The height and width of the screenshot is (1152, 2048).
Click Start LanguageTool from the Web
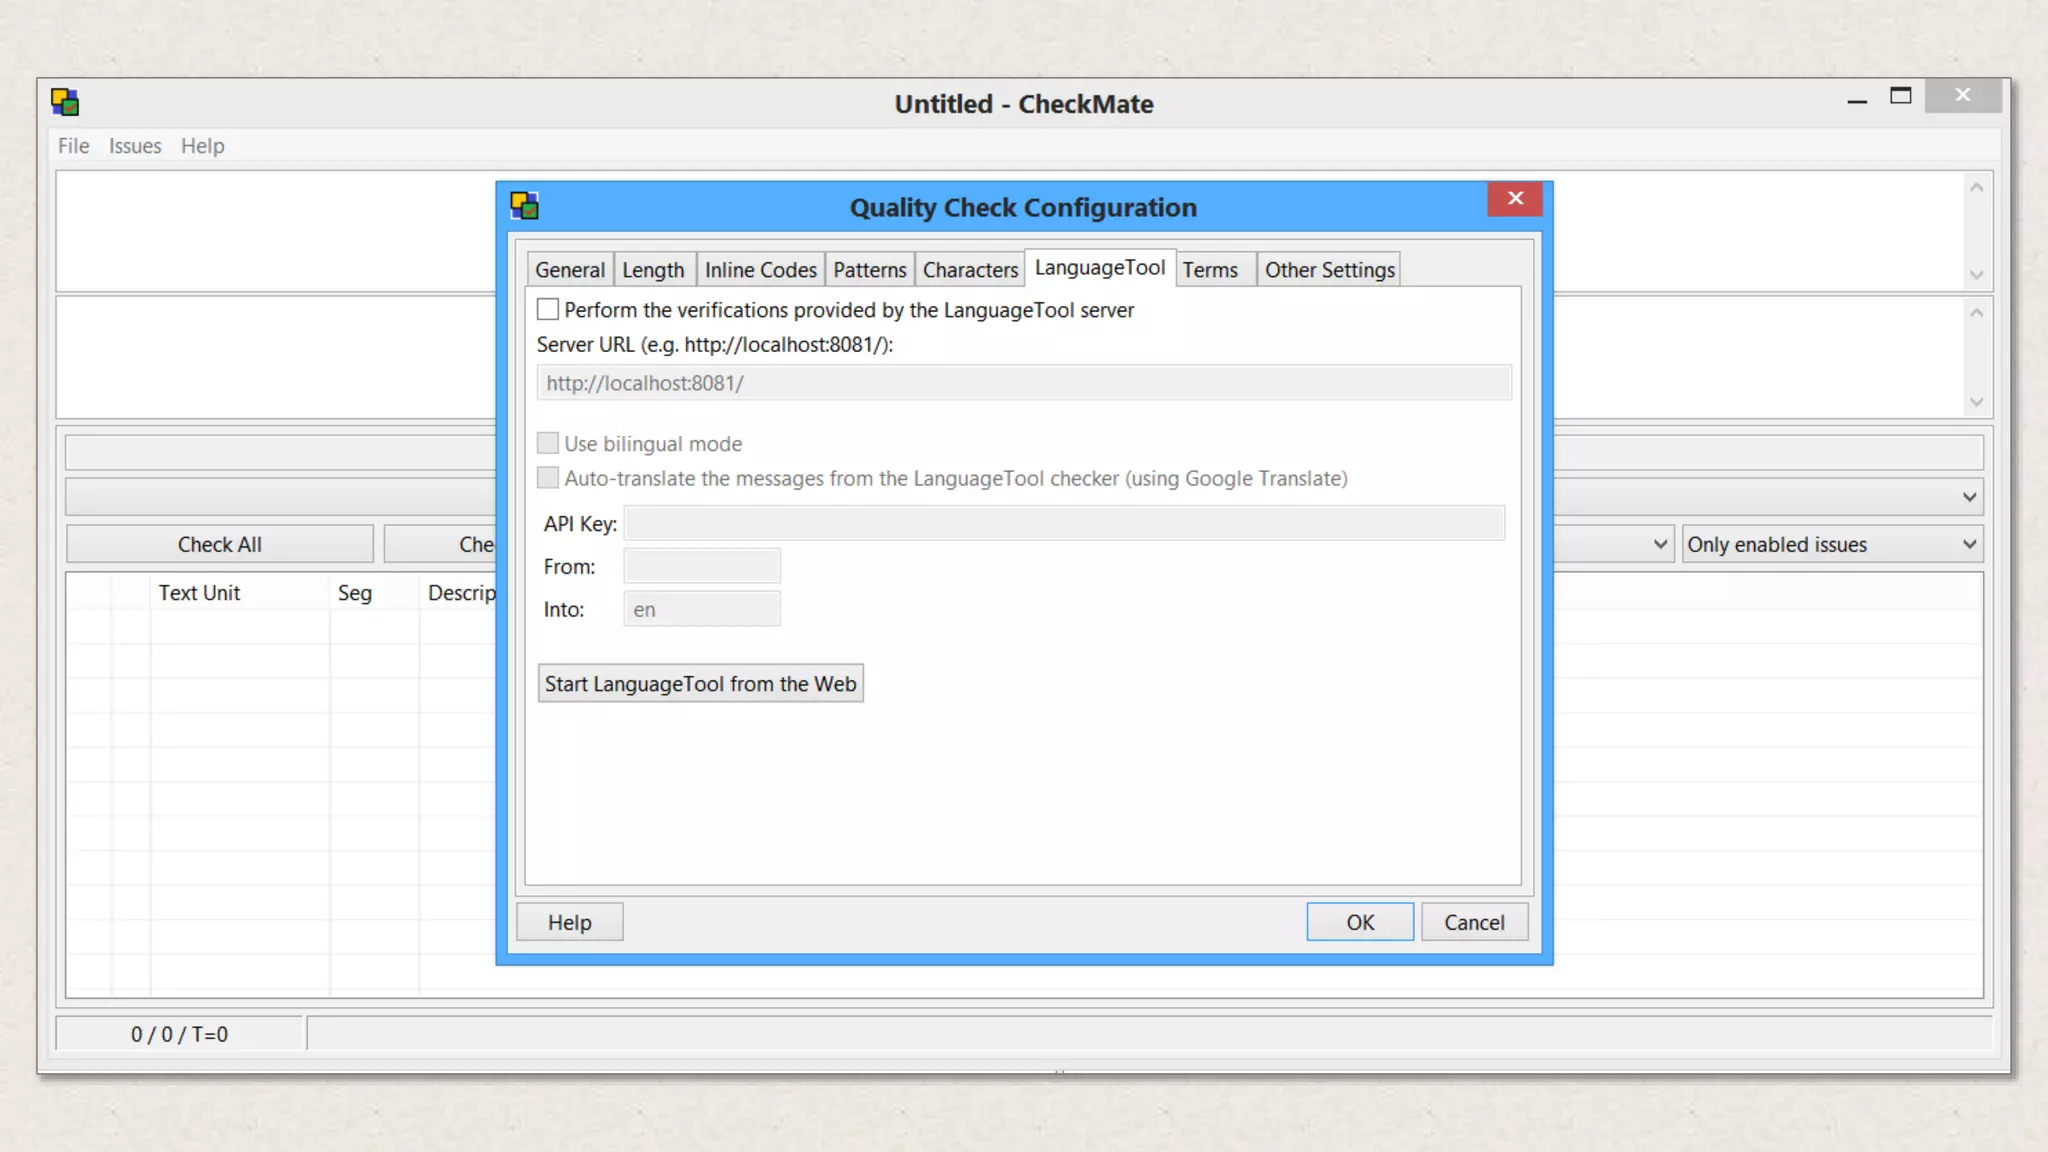pyautogui.click(x=700, y=684)
